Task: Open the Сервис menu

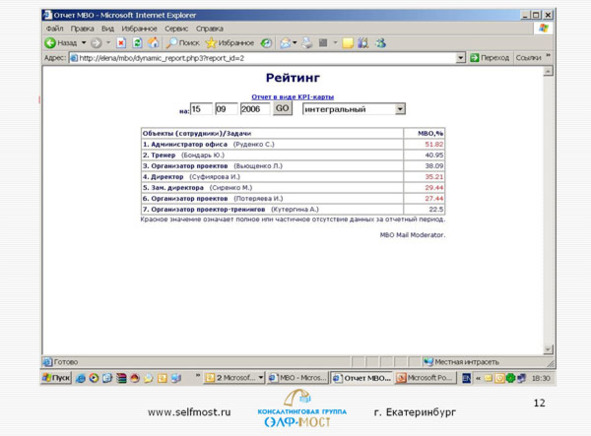Action: pos(176,29)
